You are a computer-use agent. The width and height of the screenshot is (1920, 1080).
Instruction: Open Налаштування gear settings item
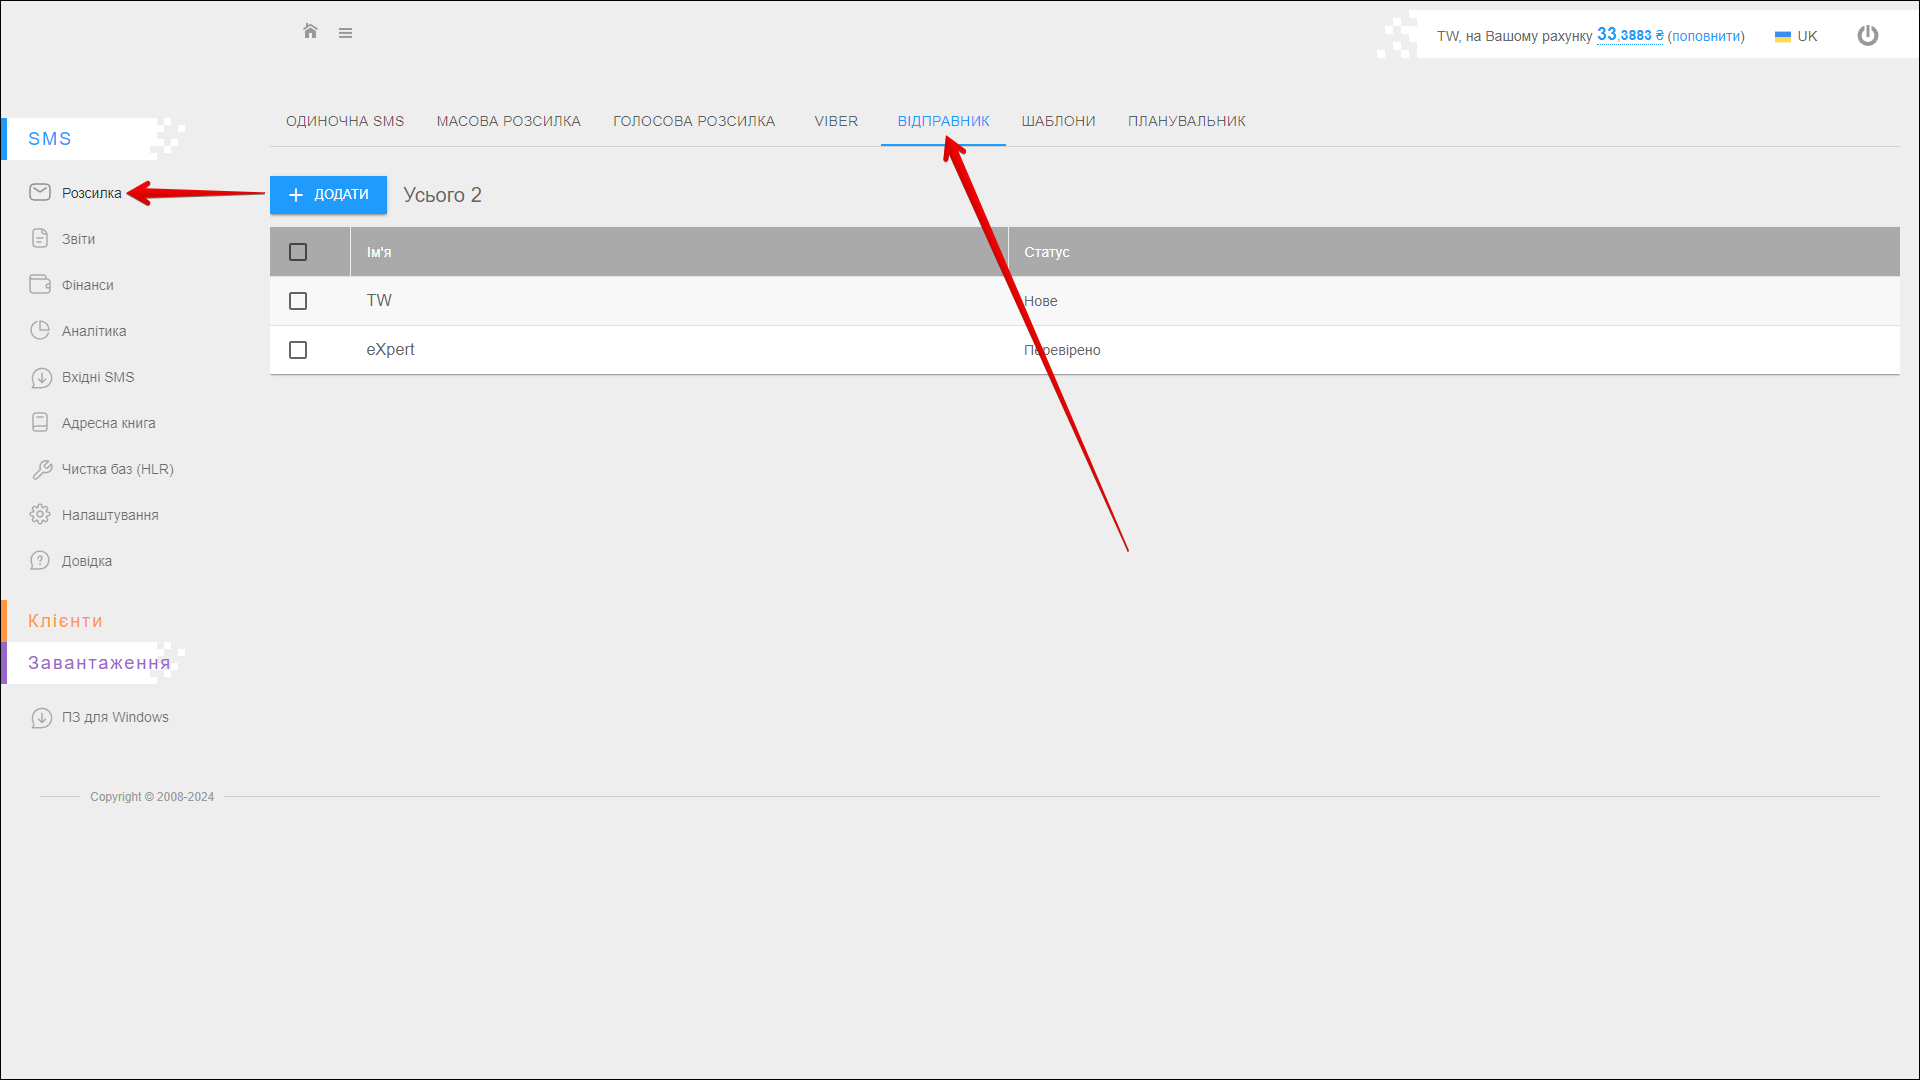coord(109,515)
